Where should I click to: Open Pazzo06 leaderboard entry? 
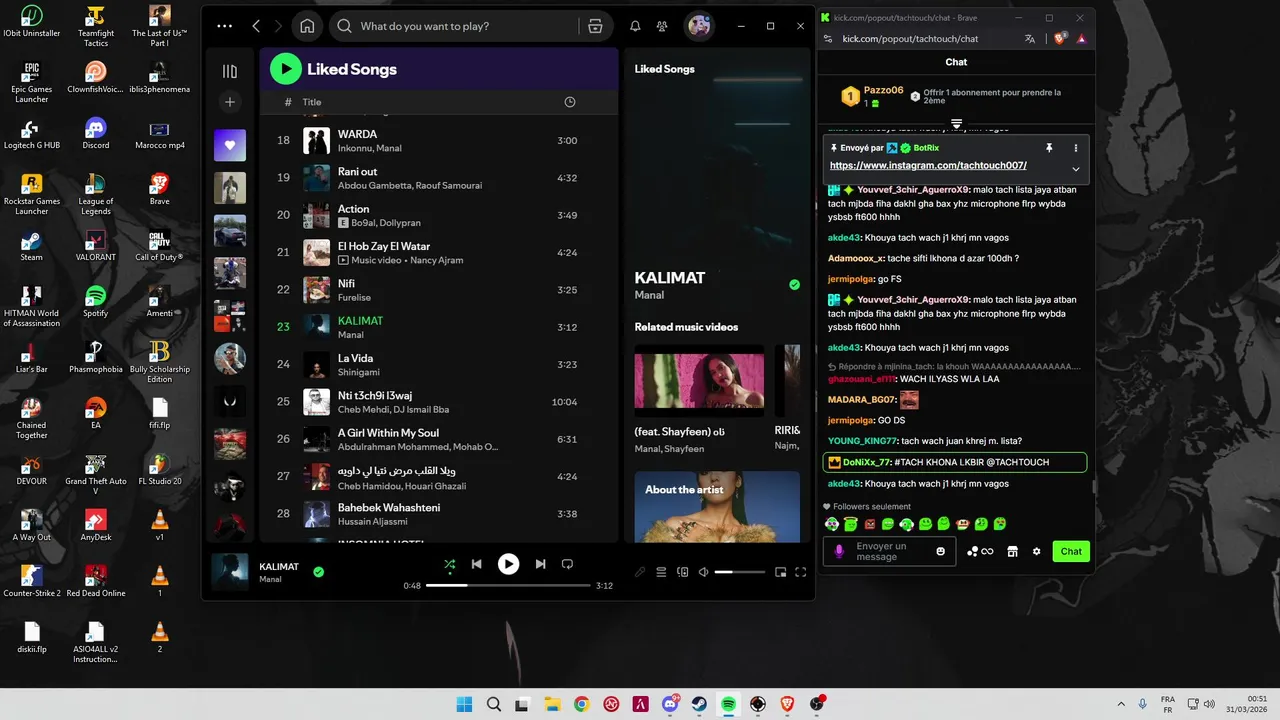(x=871, y=96)
